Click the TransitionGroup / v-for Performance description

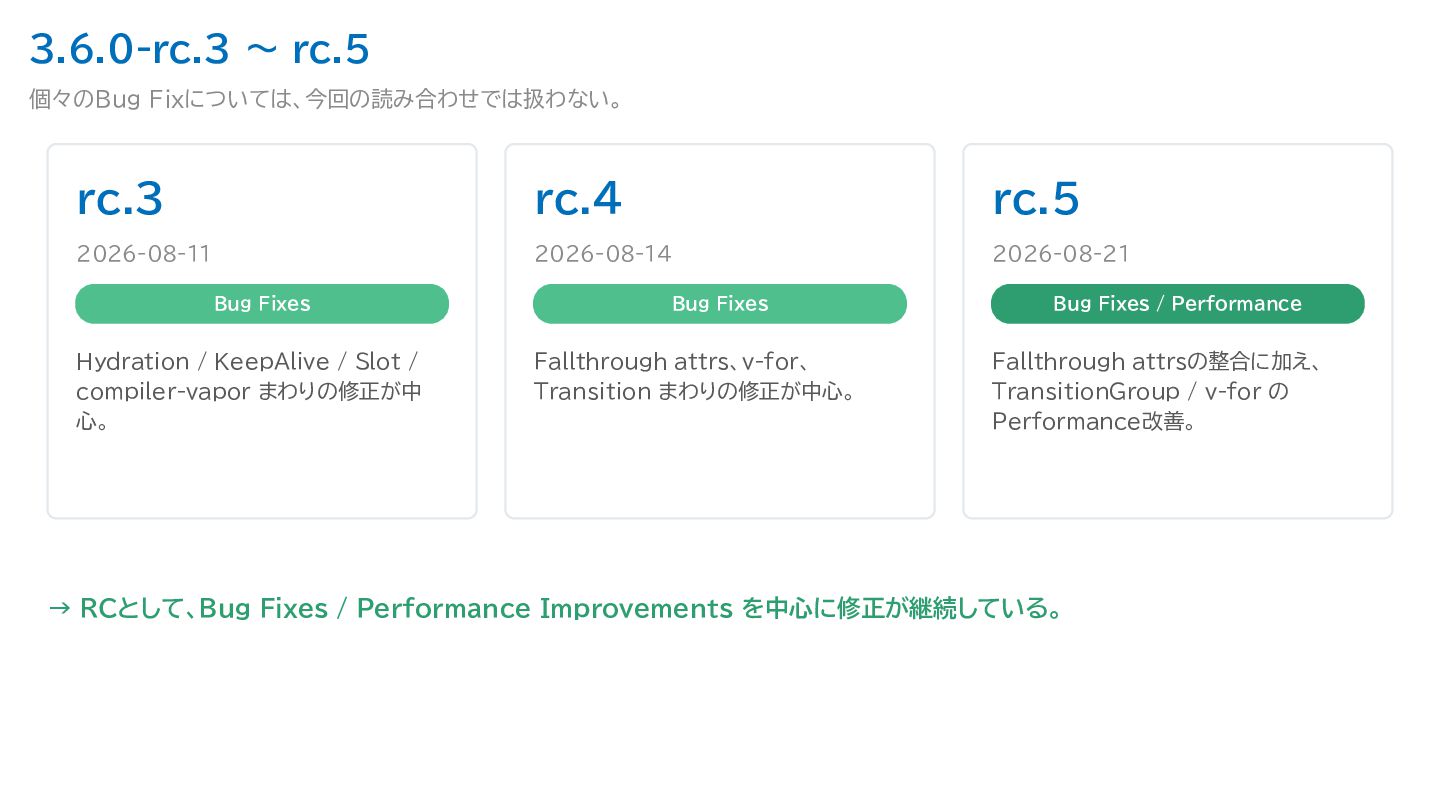[x=1157, y=391]
